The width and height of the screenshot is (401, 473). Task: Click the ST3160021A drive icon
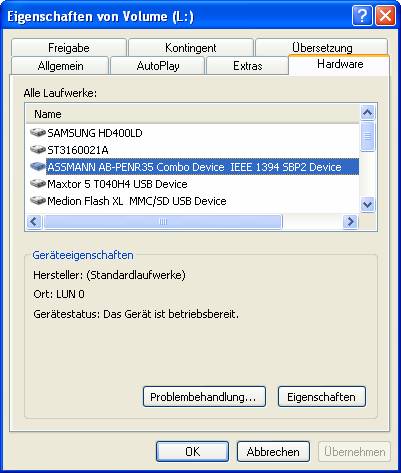[38, 150]
